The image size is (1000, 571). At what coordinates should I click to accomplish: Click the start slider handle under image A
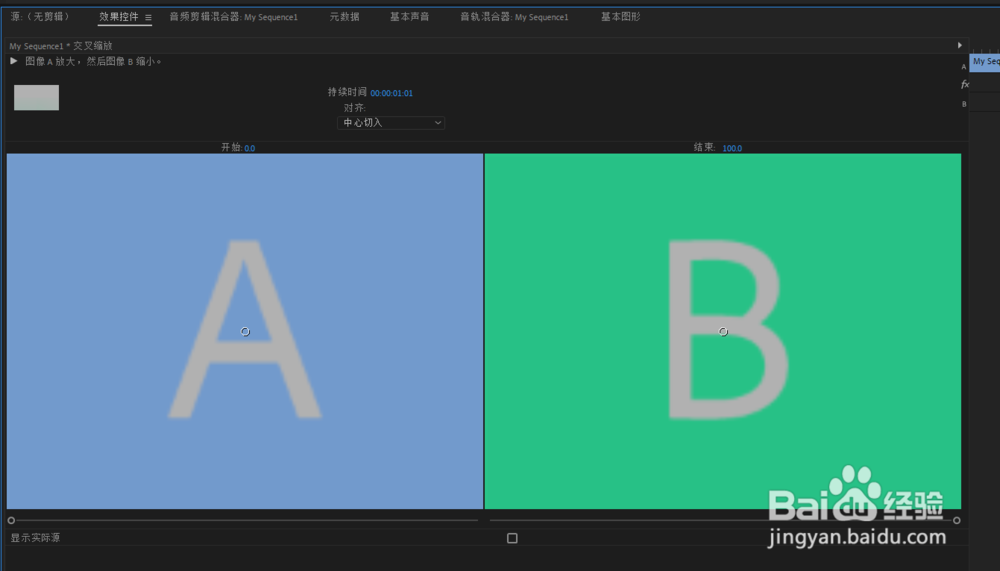coord(11,521)
